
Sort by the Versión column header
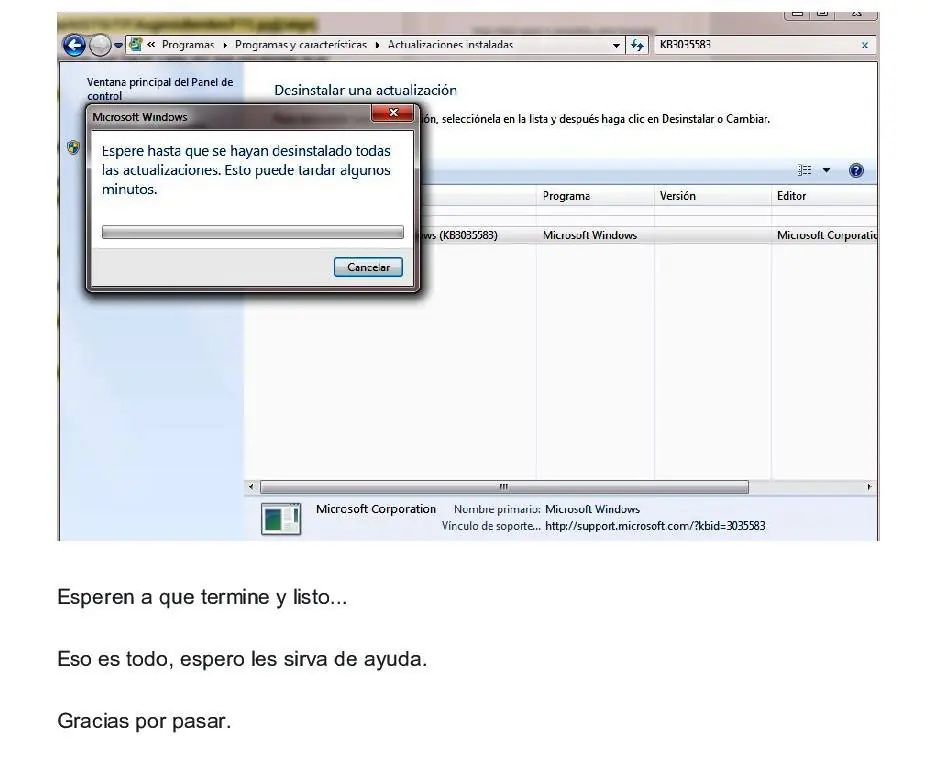point(713,196)
